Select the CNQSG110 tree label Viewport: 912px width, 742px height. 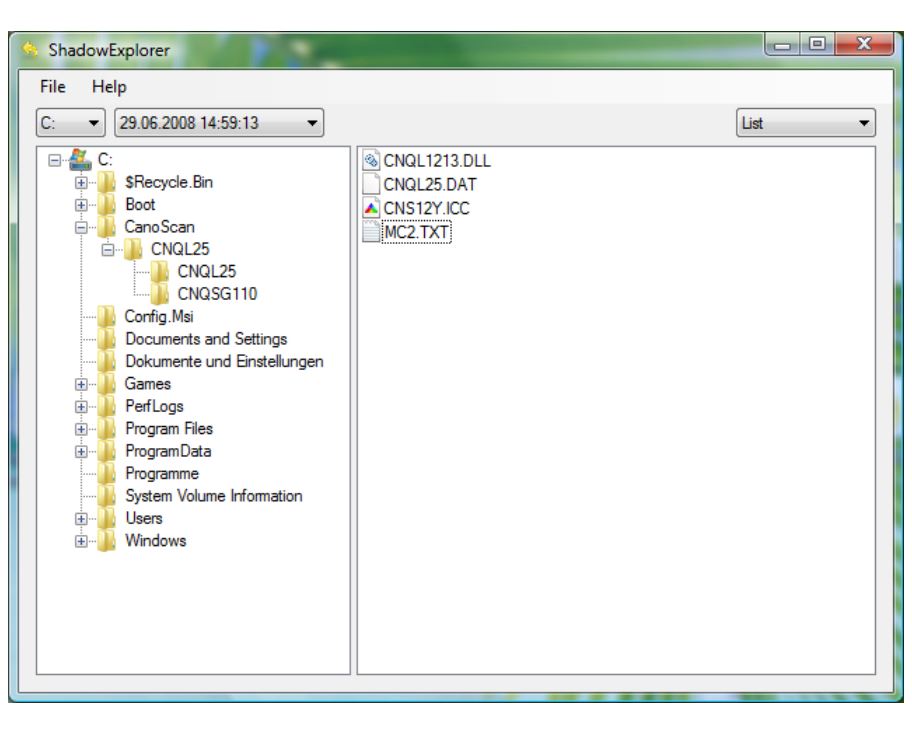[x=217, y=294]
